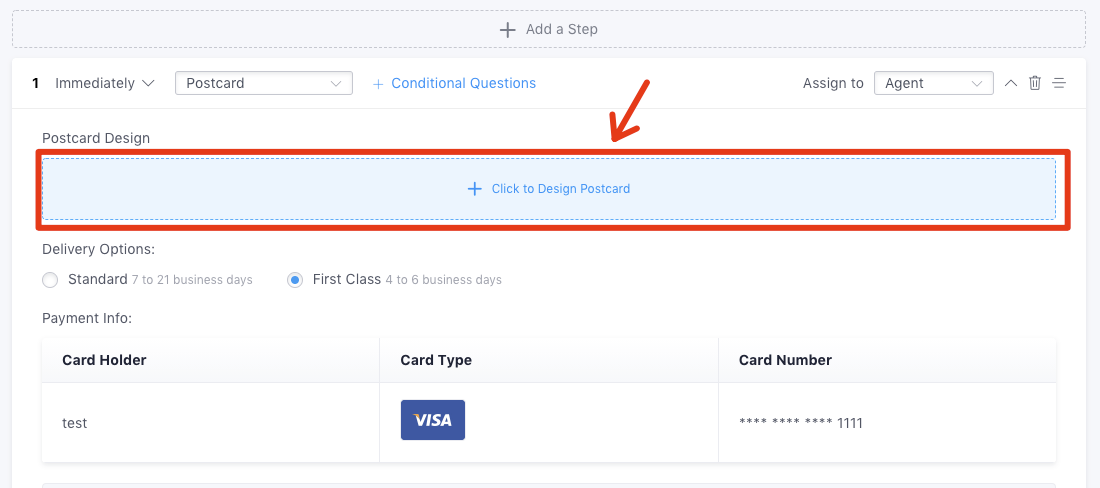Click the Card Type column header

click(436, 360)
